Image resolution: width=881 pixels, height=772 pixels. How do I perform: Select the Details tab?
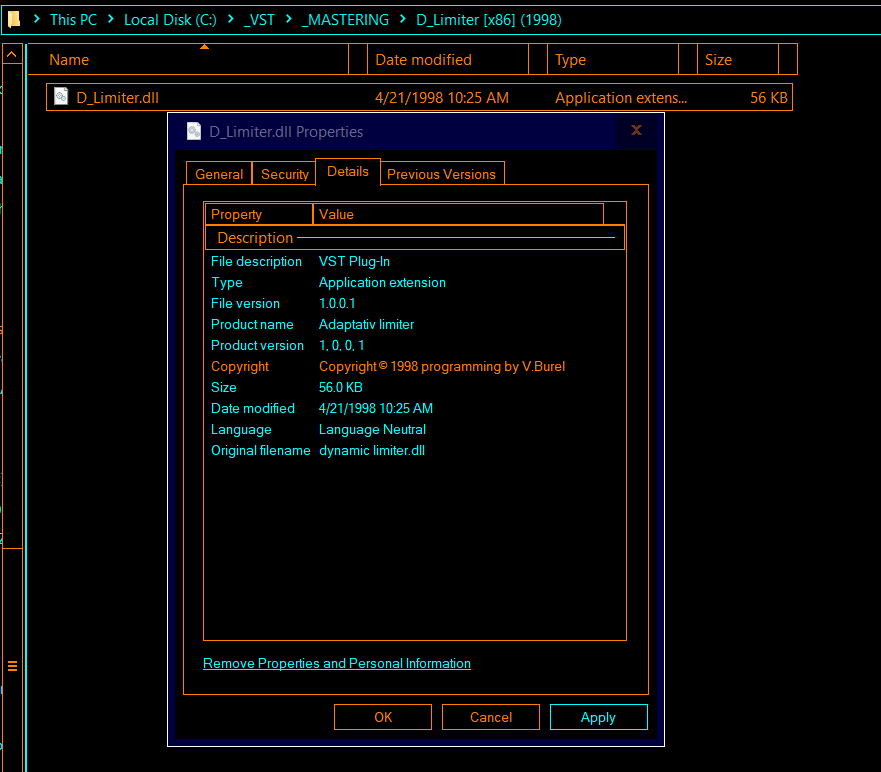348,171
